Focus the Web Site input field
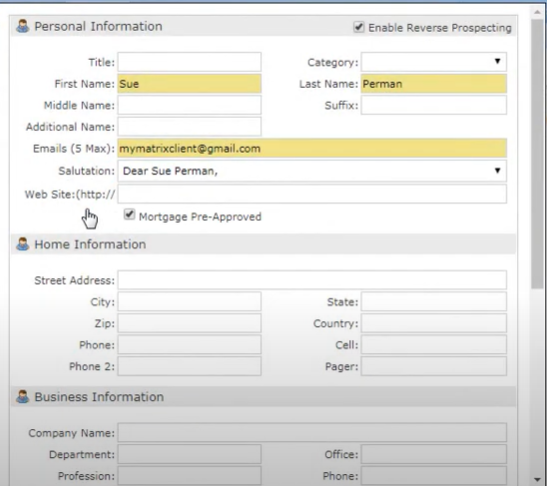 click(x=312, y=194)
